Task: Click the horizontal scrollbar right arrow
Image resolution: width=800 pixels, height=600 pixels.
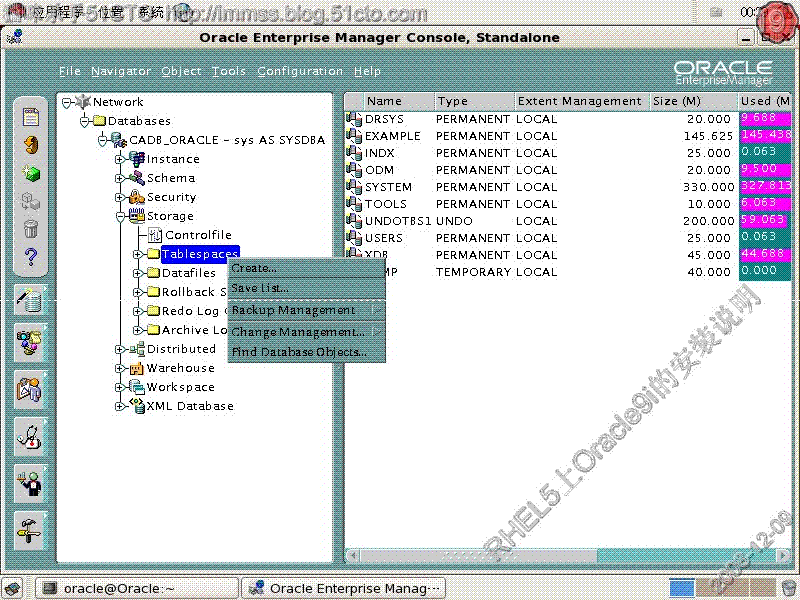Action: tap(783, 555)
